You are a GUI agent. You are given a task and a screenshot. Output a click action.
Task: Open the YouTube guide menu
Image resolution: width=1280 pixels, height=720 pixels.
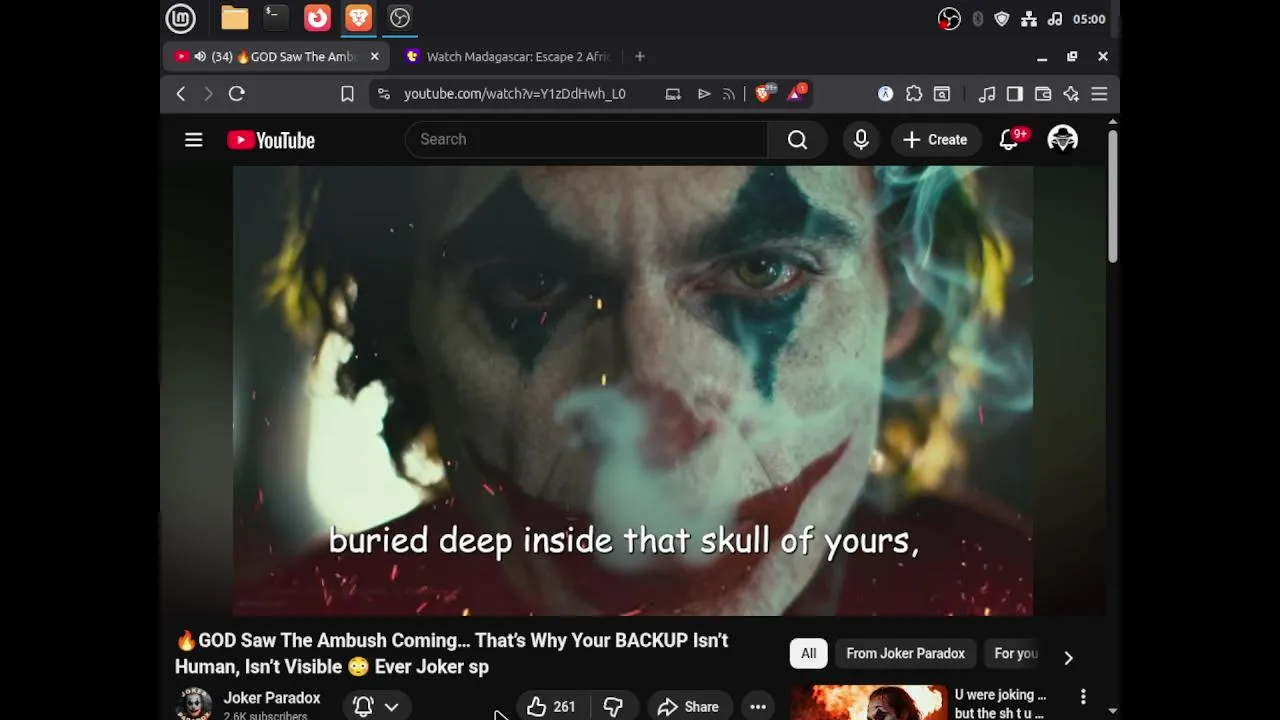click(x=194, y=140)
